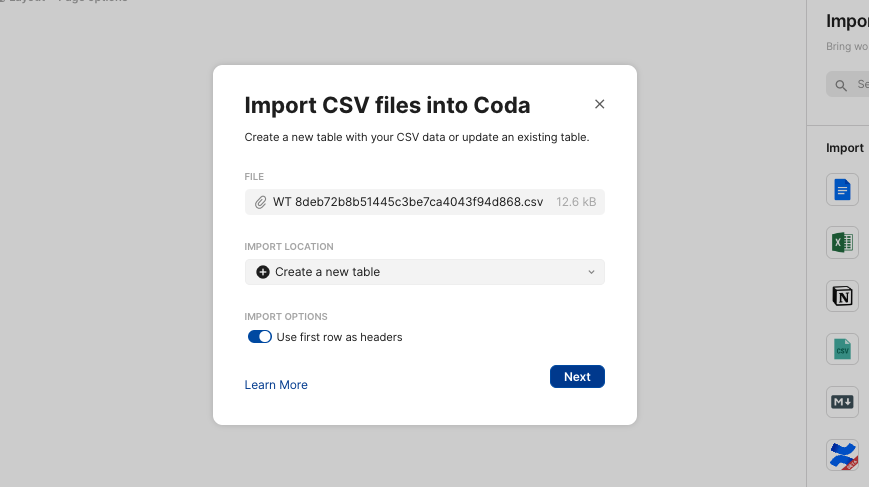
Task: Click the Use first row as headers label
Action: click(x=339, y=337)
